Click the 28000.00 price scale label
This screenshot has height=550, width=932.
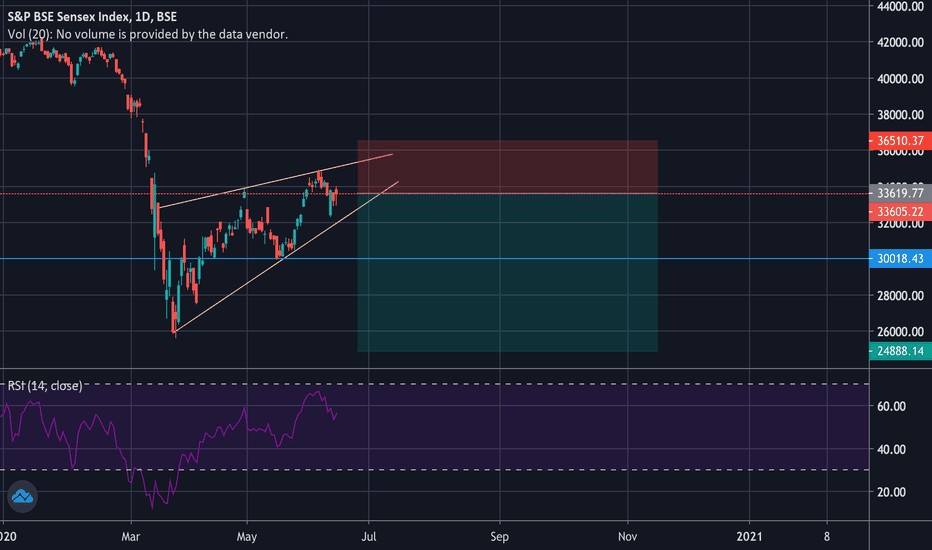pyautogui.click(x=900, y=296)
